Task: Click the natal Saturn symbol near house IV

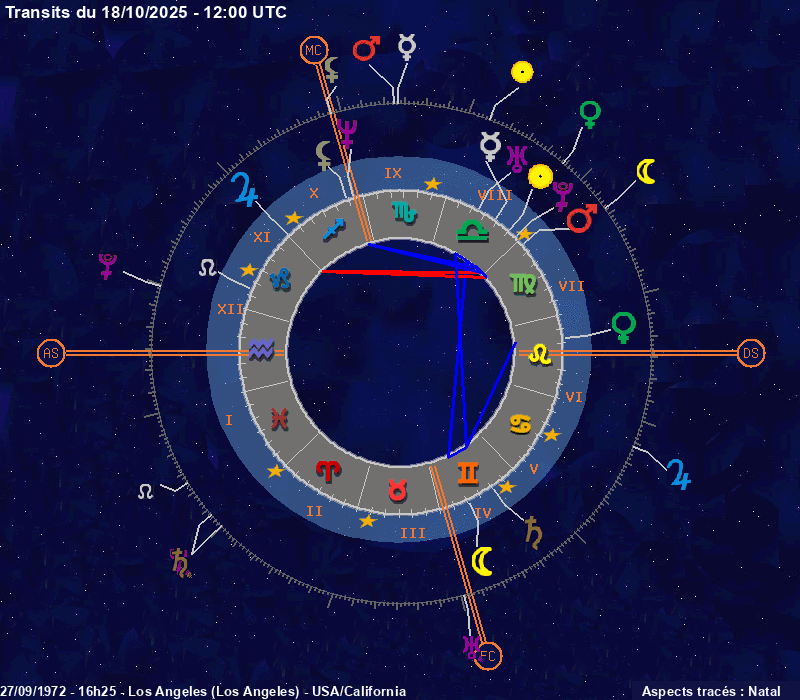Action: tap(534, 531)
